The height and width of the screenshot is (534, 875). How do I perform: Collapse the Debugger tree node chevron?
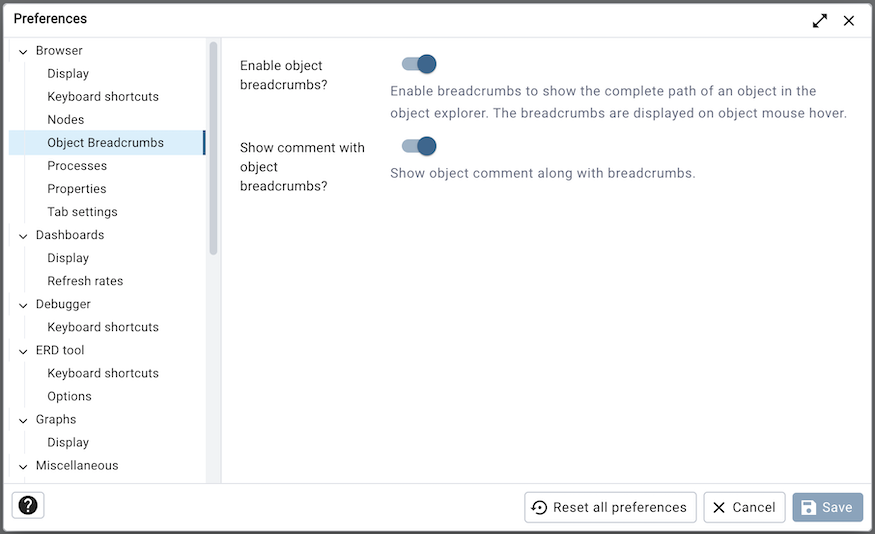tap(23, 305)
